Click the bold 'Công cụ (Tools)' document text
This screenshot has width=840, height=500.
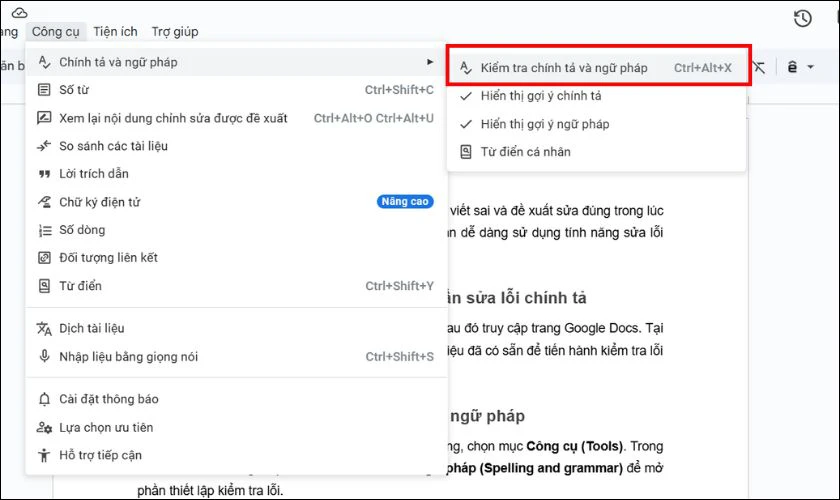[574, 446]
